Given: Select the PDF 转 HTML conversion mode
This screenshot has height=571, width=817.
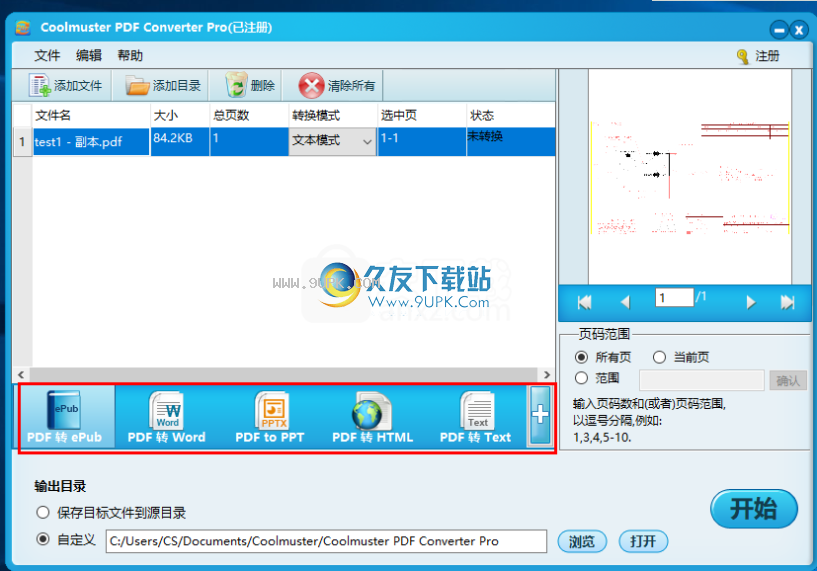Looking at the screenshot, I should click(373, 417).
